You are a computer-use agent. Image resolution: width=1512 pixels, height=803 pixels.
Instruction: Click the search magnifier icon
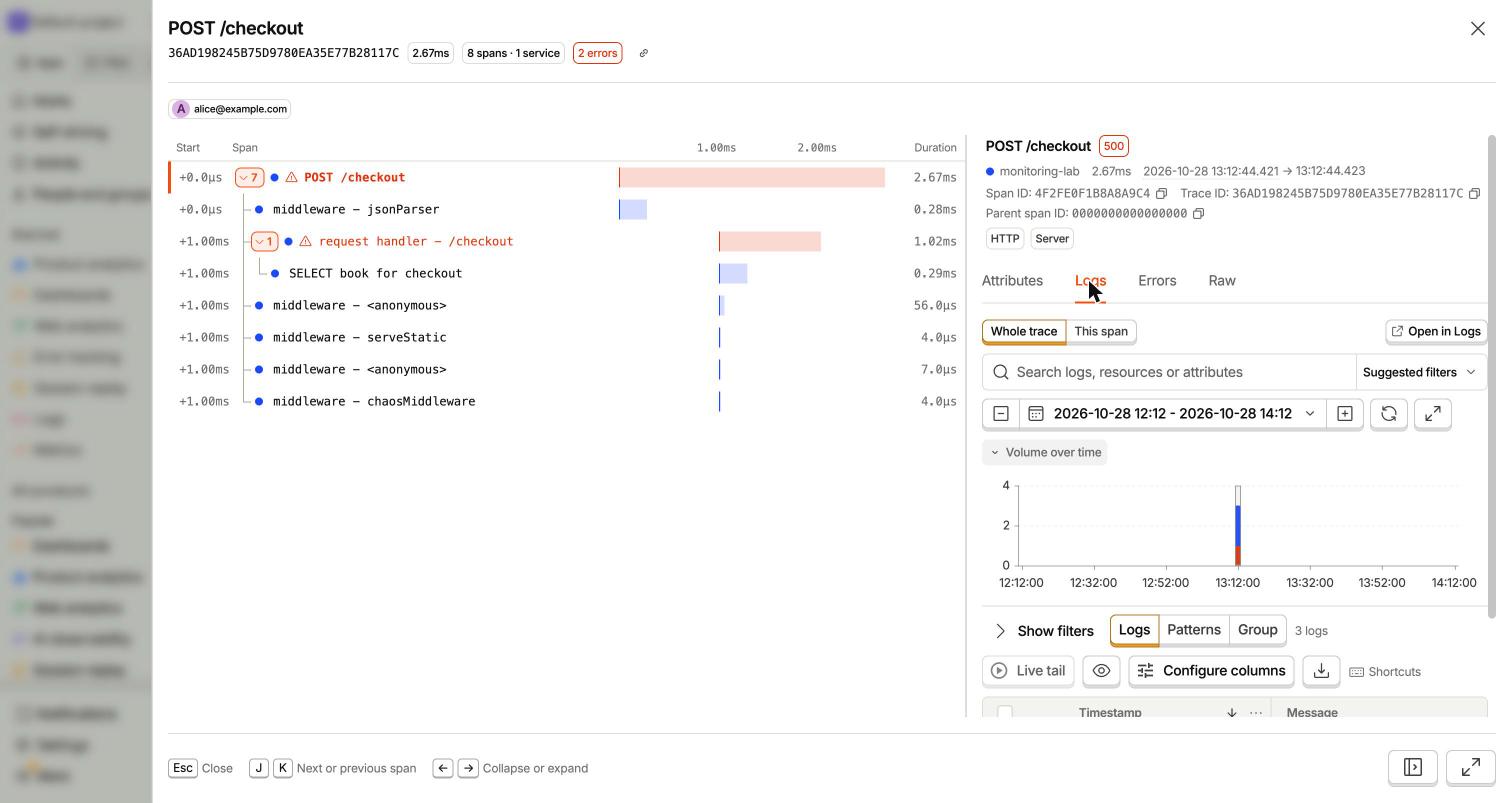(1001, 372)
